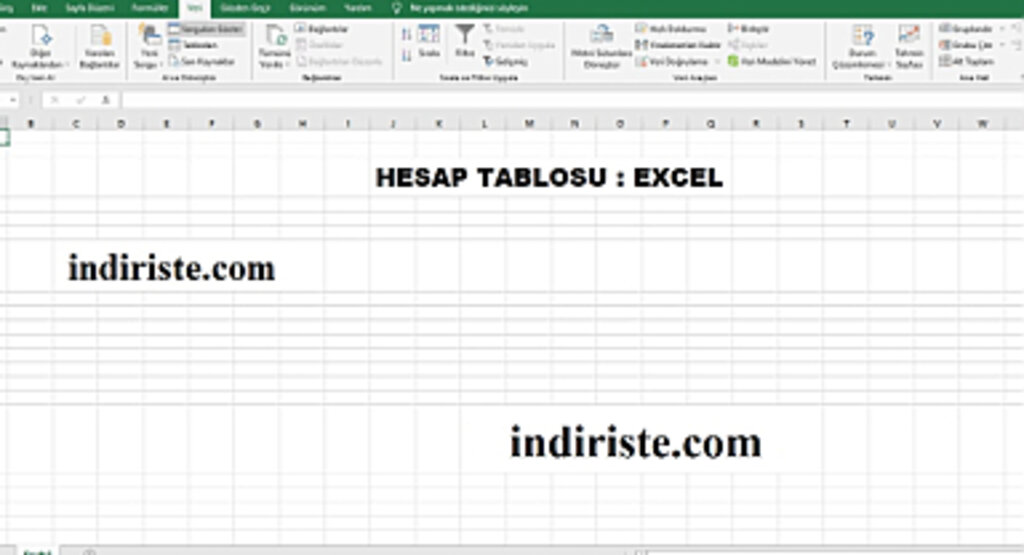The image size is (1024, 555).
Task: Click Hızlı Doldurma flash fill
Action: click(671, 29)
